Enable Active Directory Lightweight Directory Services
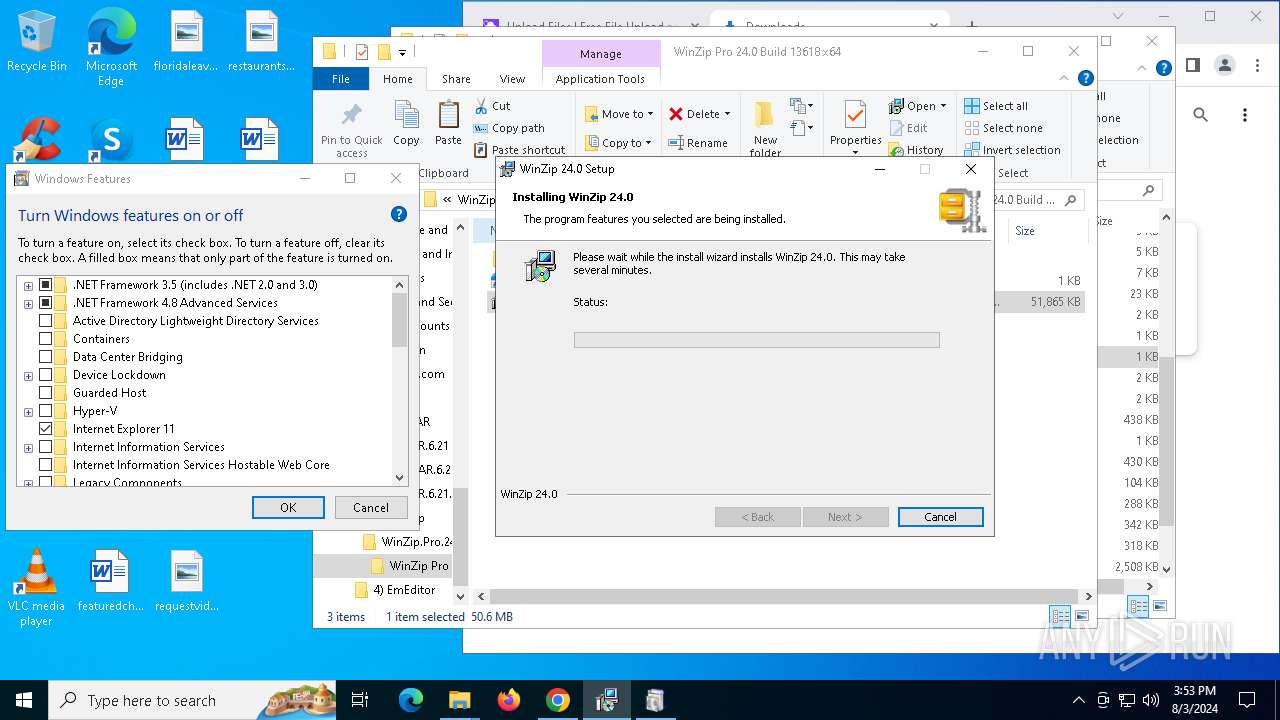The height and width of the screenshot is (720, 1280). [x=45, y=321]
